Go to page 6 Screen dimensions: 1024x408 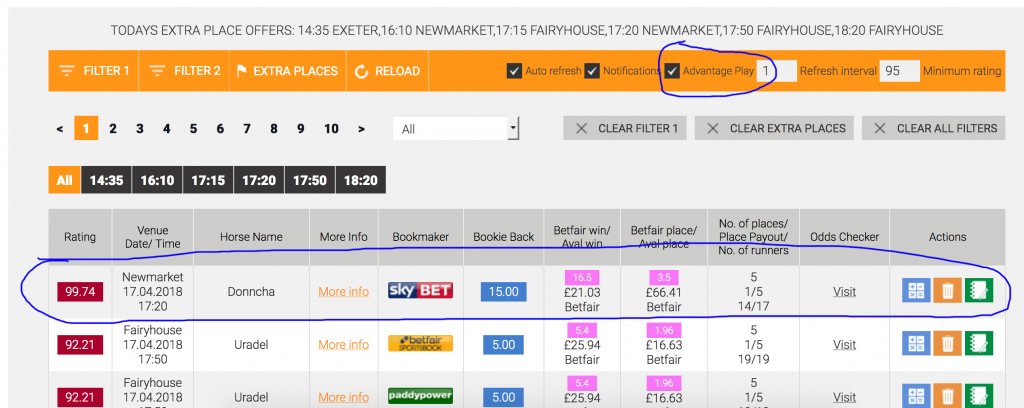tap(220, 129)
